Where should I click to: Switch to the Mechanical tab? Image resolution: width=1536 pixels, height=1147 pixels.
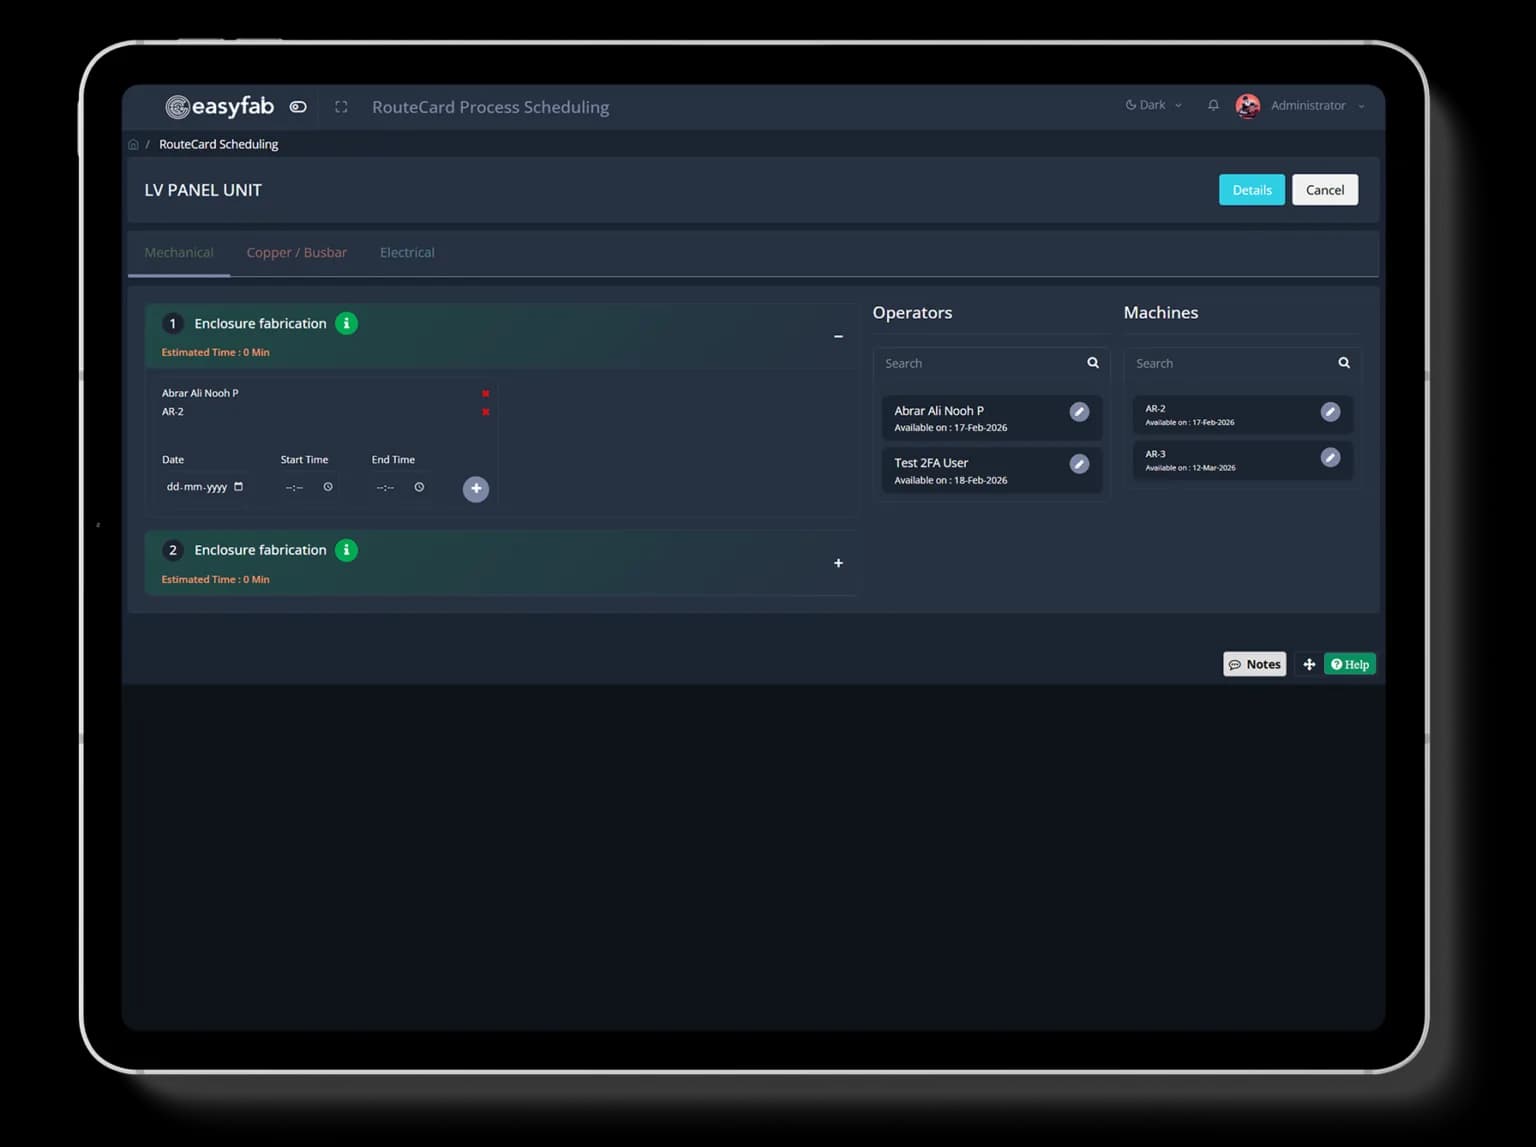coord(179,252)
